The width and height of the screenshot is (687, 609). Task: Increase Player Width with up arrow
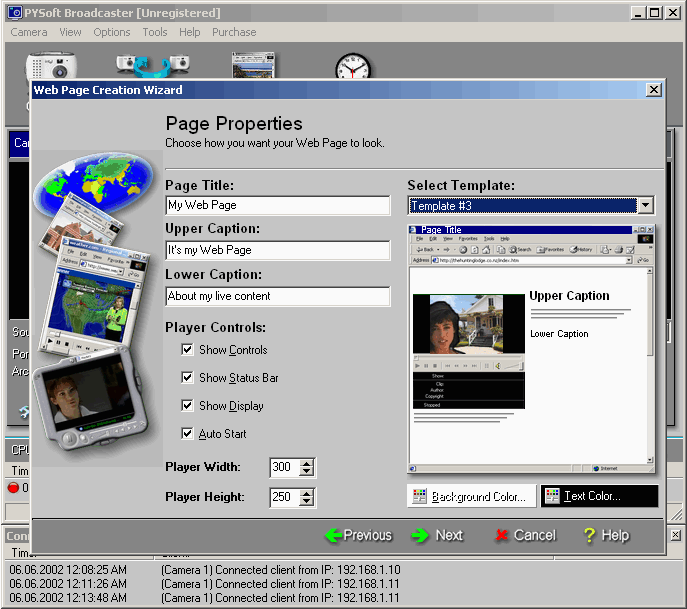coord(307,463)
